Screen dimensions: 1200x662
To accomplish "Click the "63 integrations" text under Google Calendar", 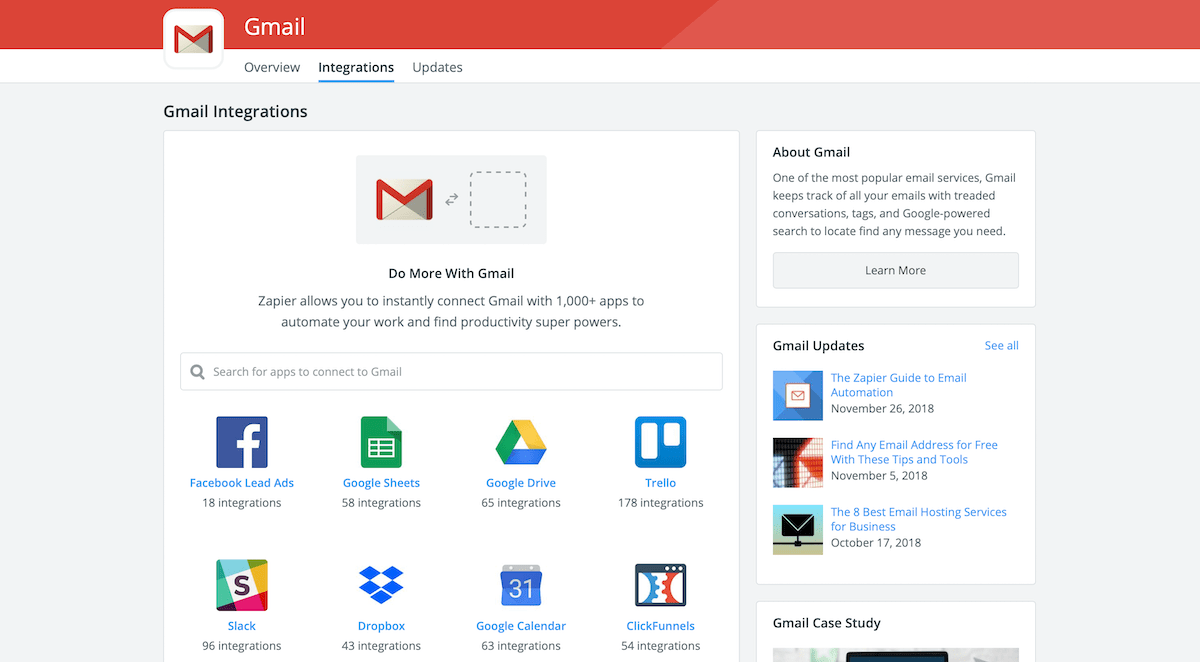I will [x=521, y=646].
